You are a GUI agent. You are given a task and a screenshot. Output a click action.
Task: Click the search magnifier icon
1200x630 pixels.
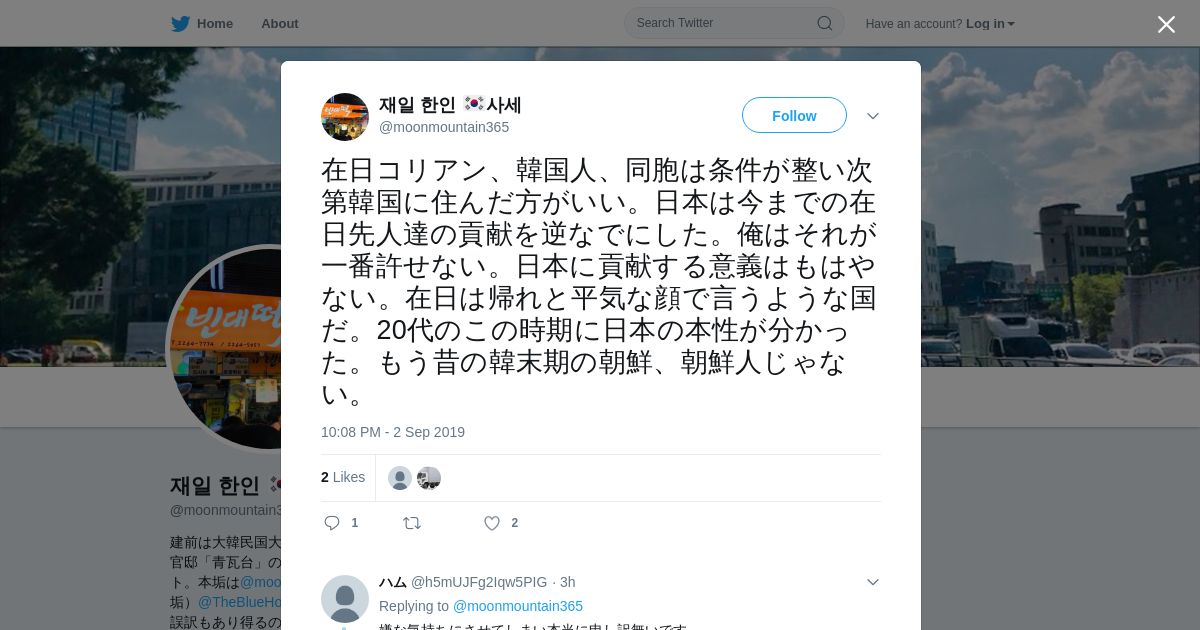[x=825, y=23]
